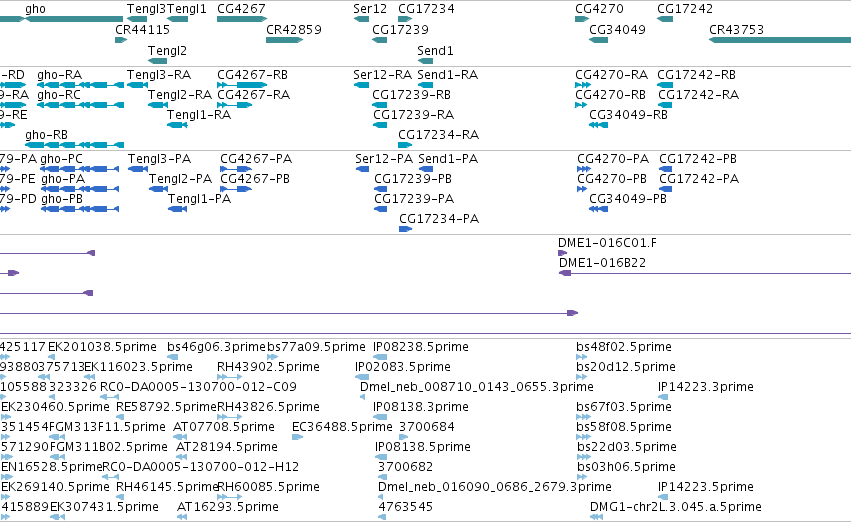Open transcript CG17242-RB
Image resolution: width=851 pixels, height=522 pixels.
(697, 75)
